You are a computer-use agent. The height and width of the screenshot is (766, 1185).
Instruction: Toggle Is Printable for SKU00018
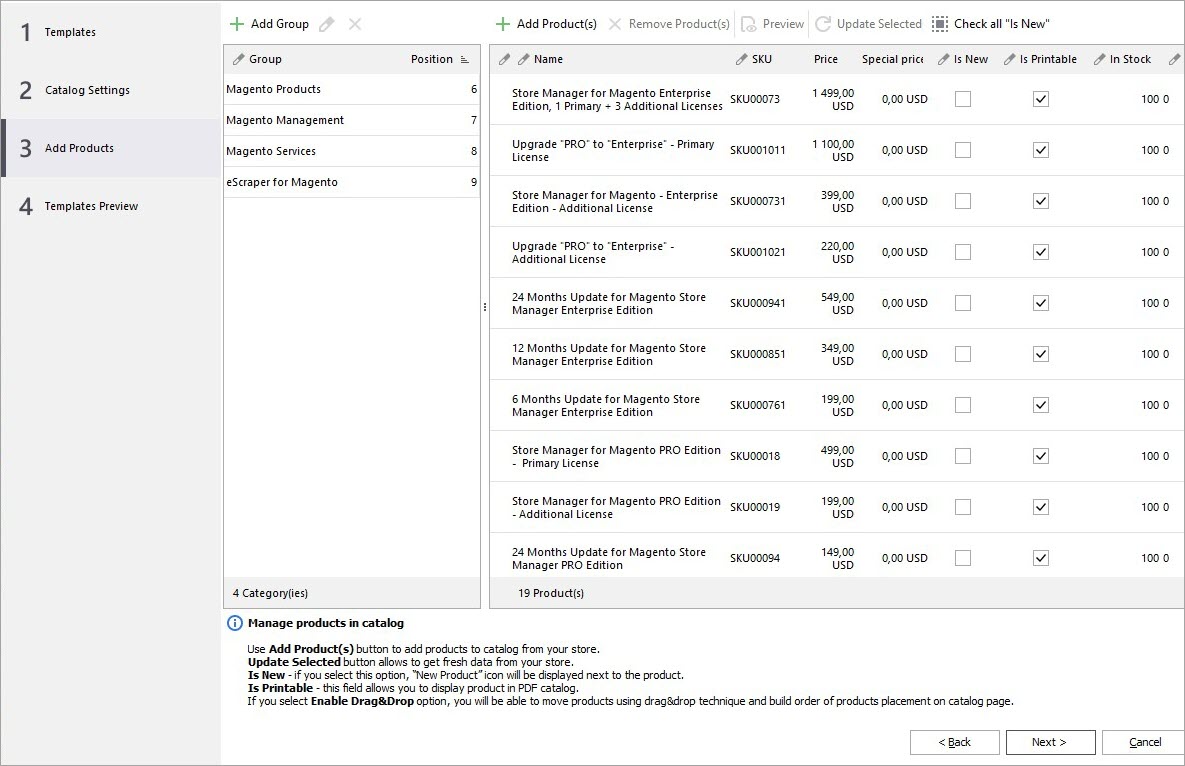[1041, 456]
